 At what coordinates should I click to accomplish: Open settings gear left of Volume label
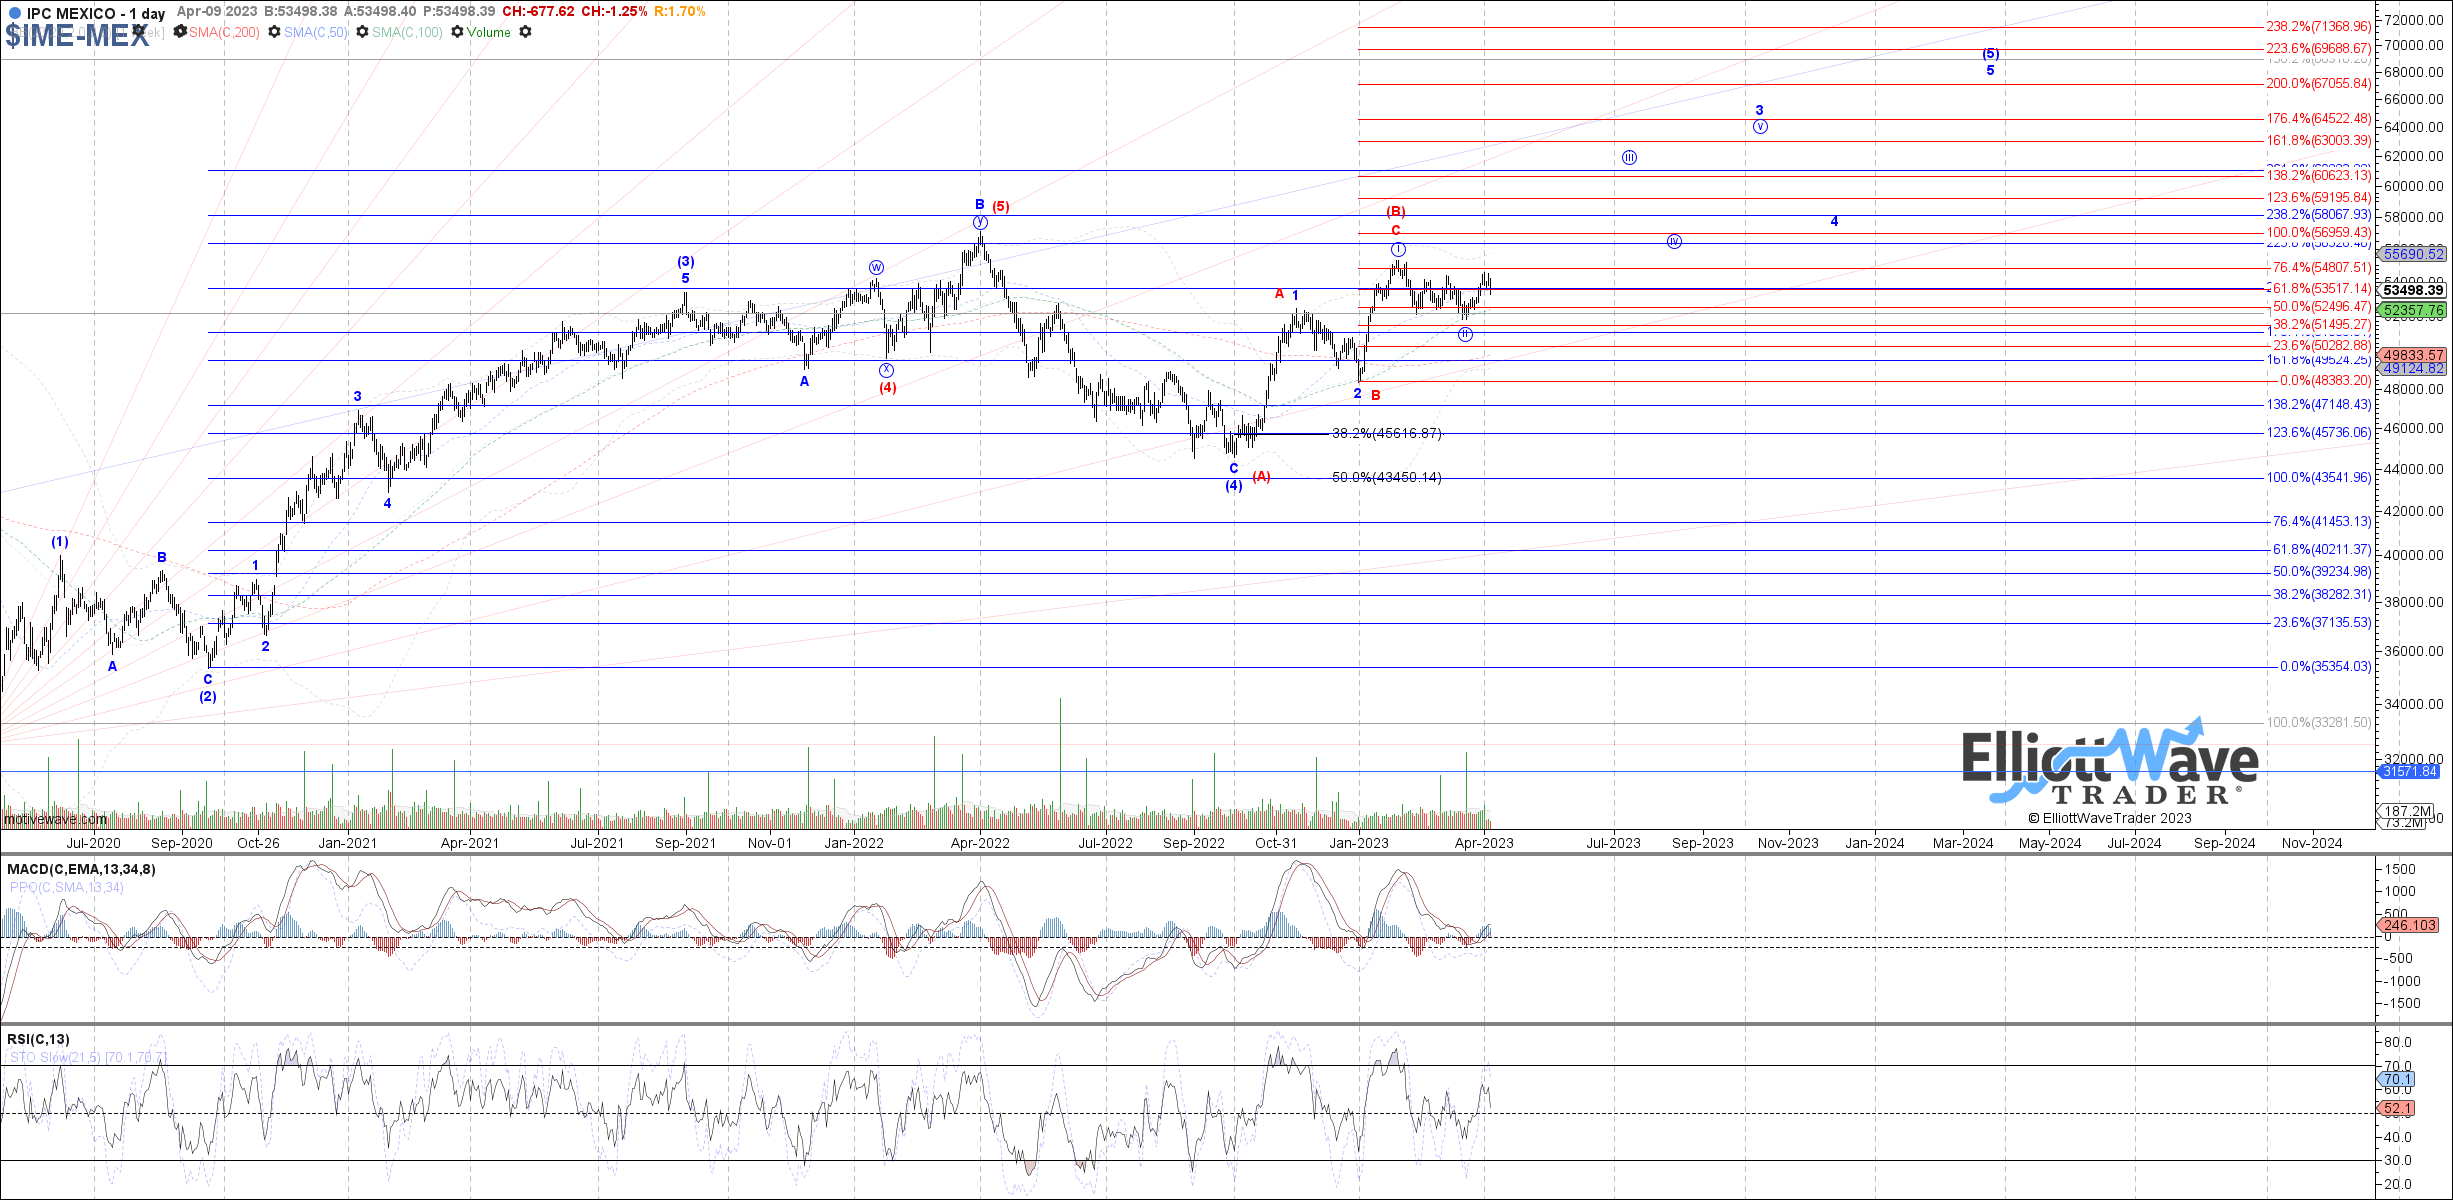pyautogui.click(x=457, y=32)
